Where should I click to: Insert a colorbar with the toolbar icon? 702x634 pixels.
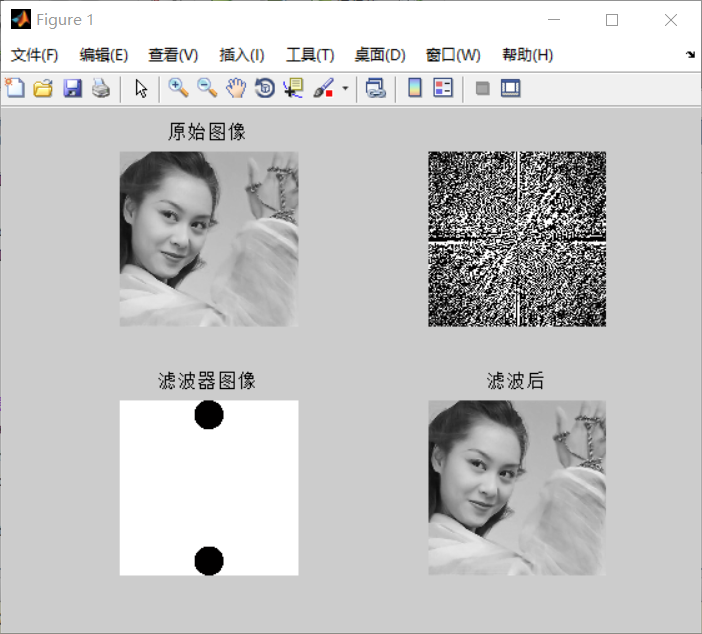click(415, 88)
